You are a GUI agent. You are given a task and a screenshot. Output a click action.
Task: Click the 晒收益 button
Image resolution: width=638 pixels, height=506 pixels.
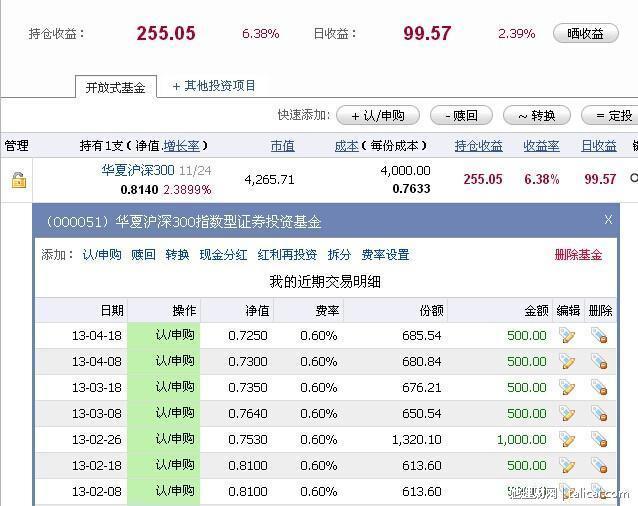click(x=586, y=33)
